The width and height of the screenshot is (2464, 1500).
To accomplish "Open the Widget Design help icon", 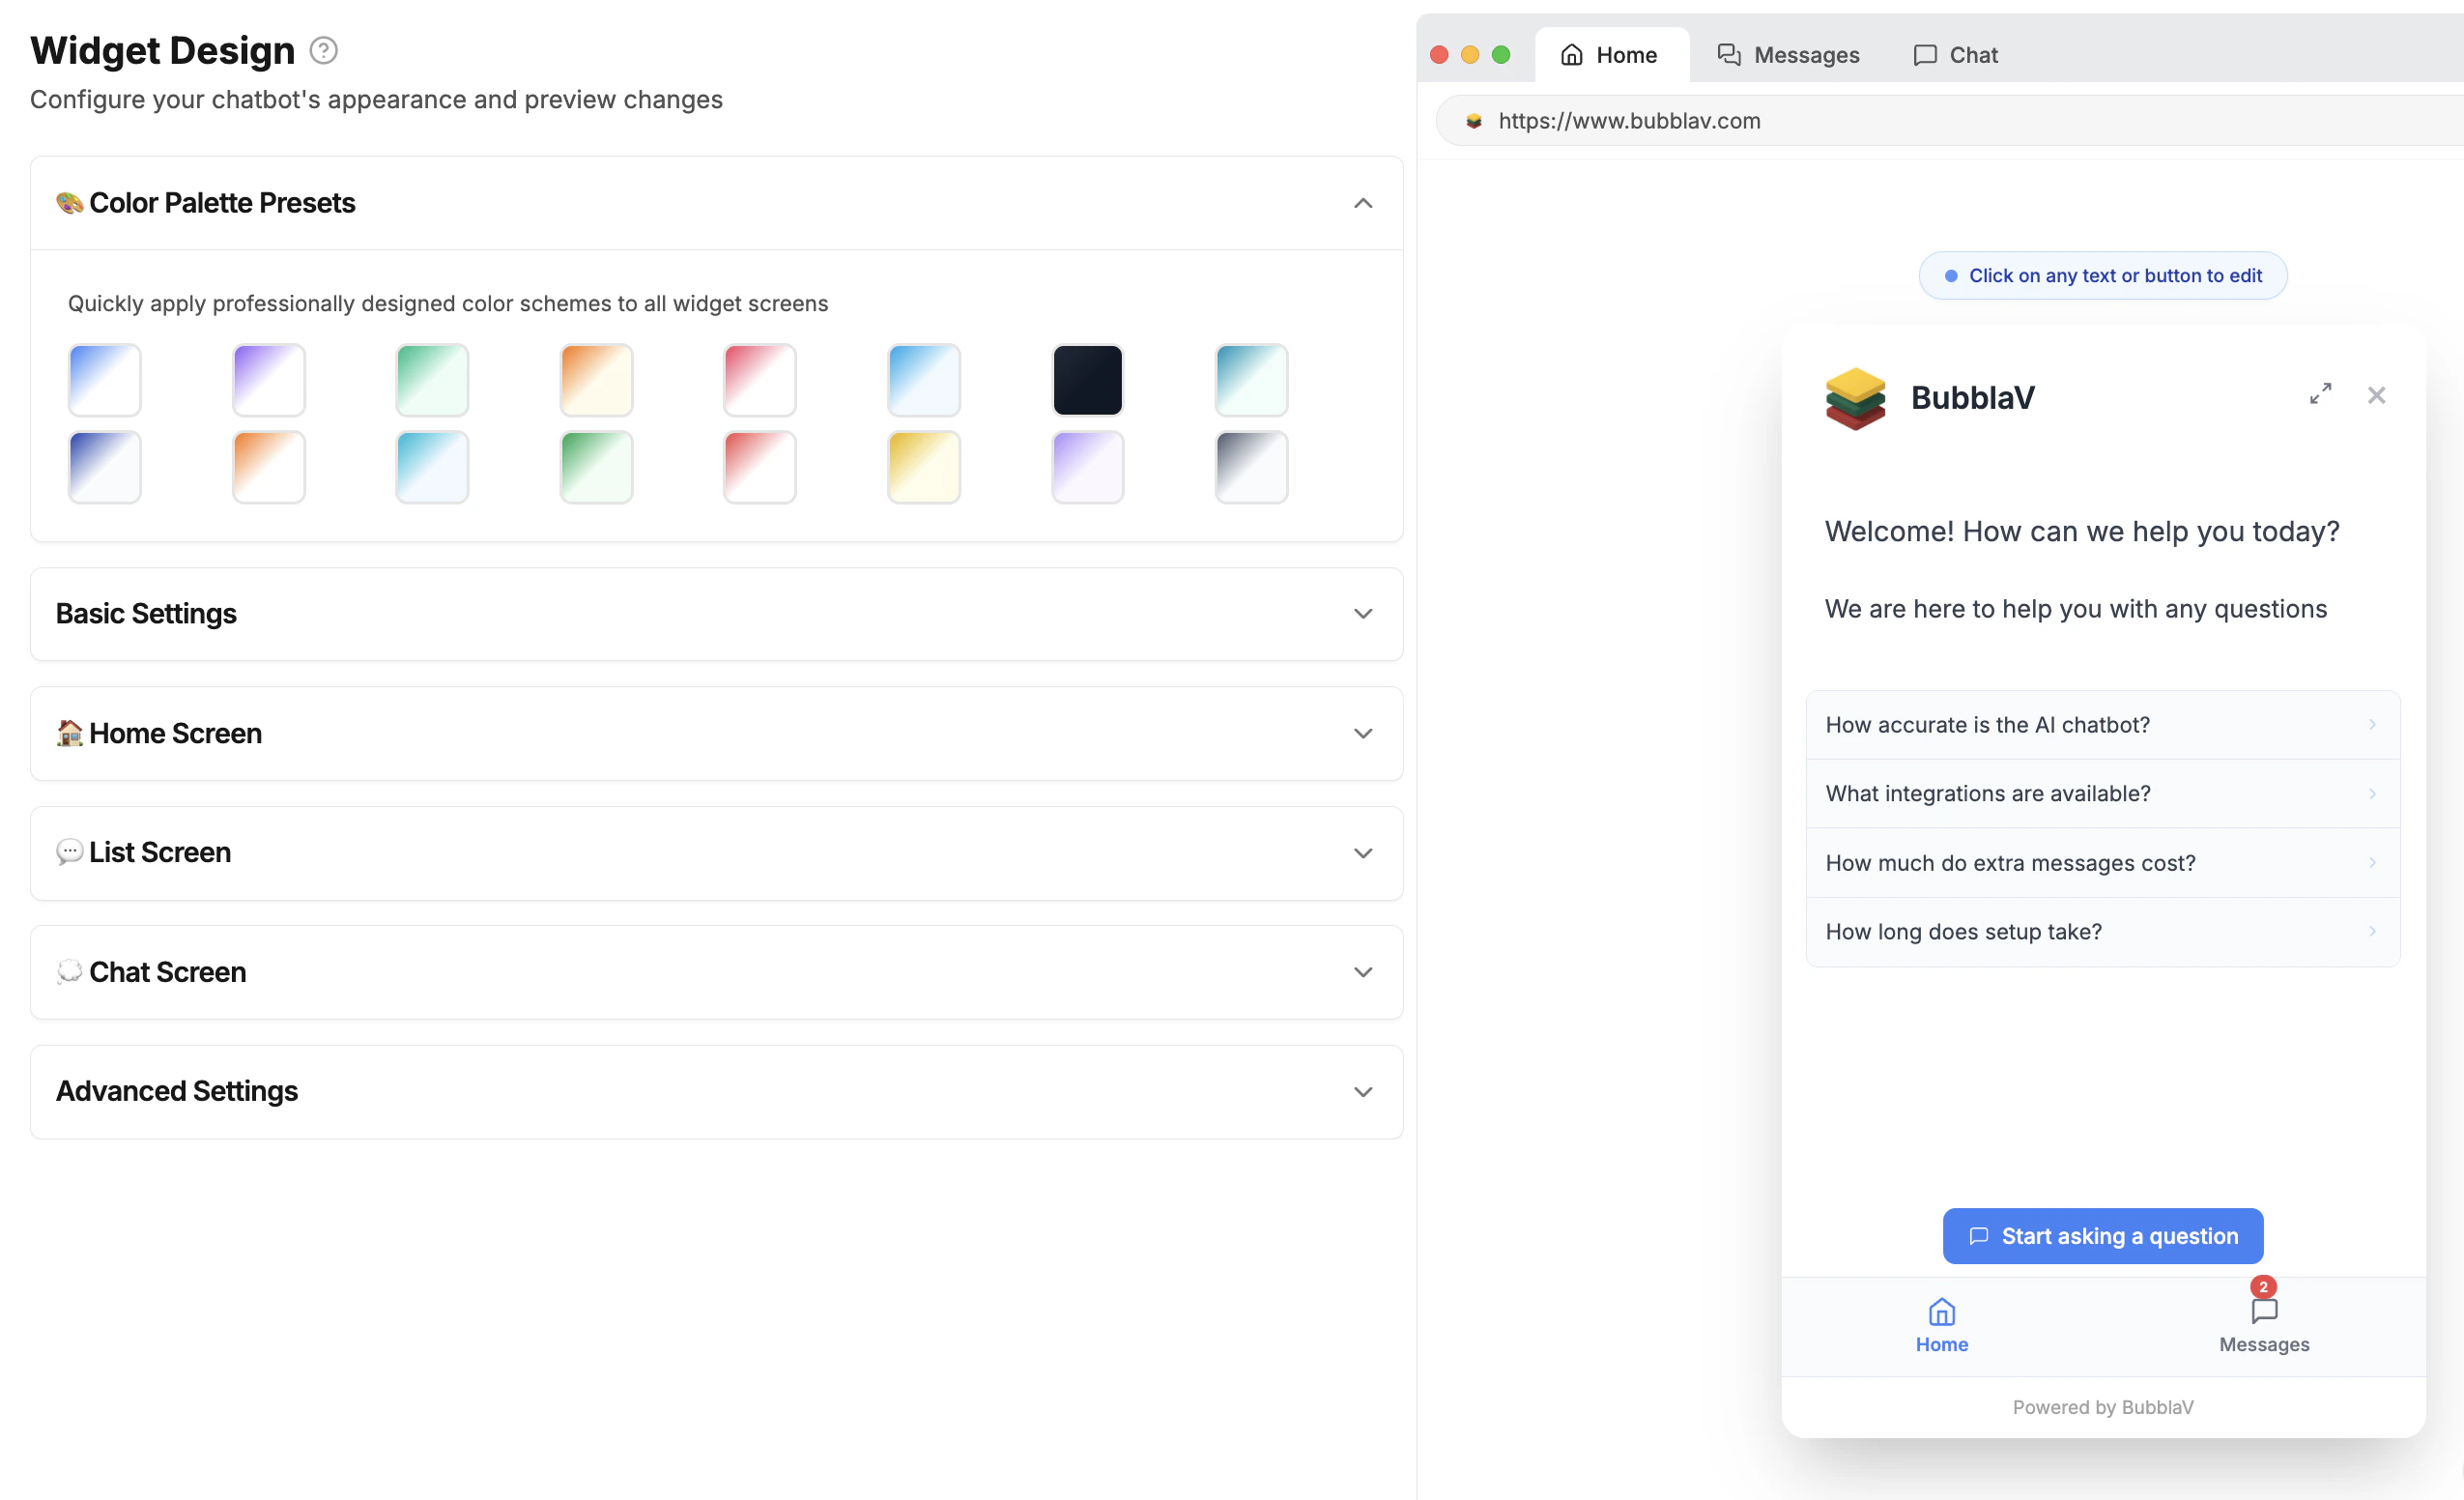I will point(322,49).
